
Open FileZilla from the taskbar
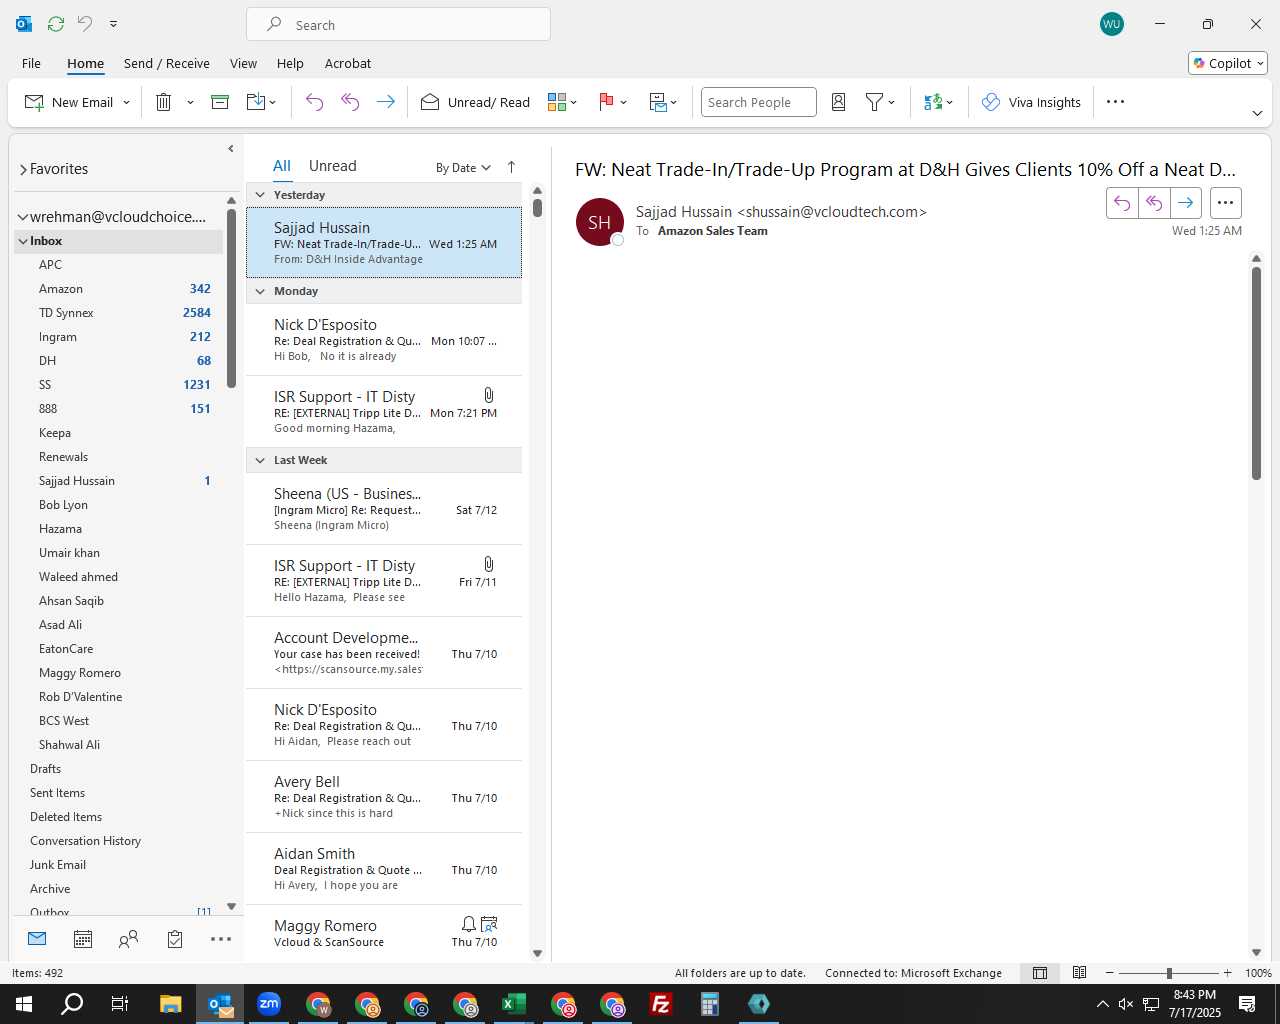coord(661,1004)
